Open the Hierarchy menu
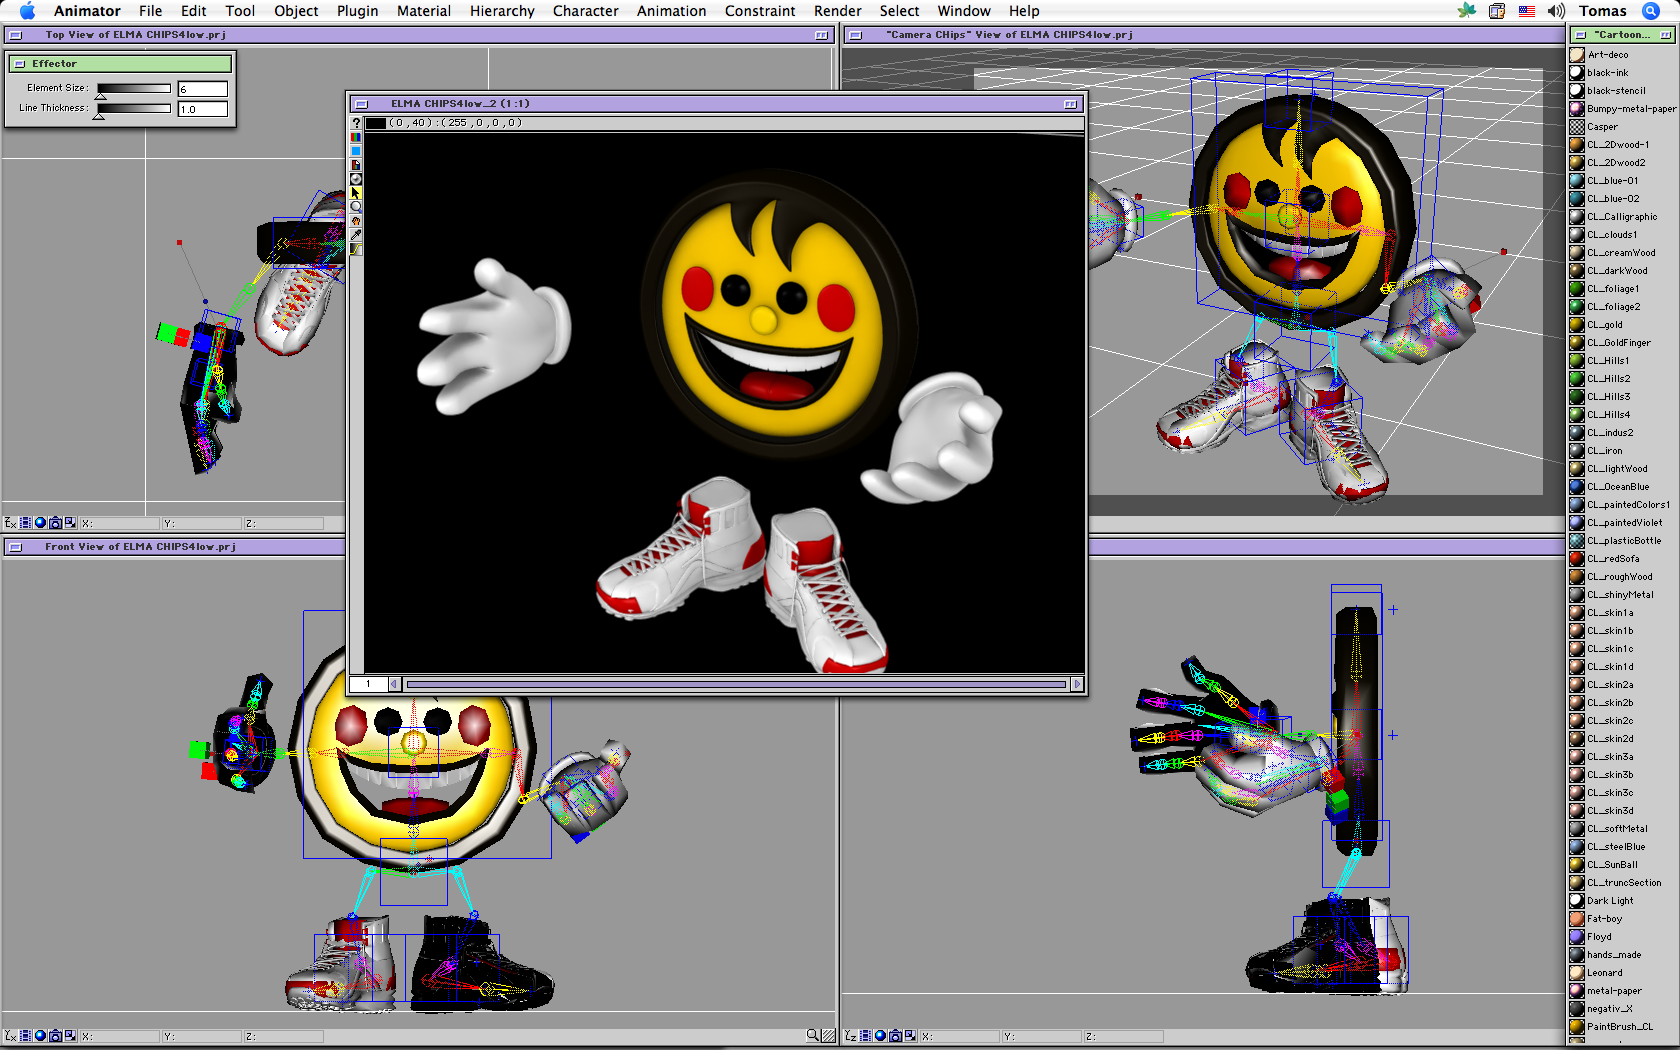1680x1050 pixels. [502, 11]
